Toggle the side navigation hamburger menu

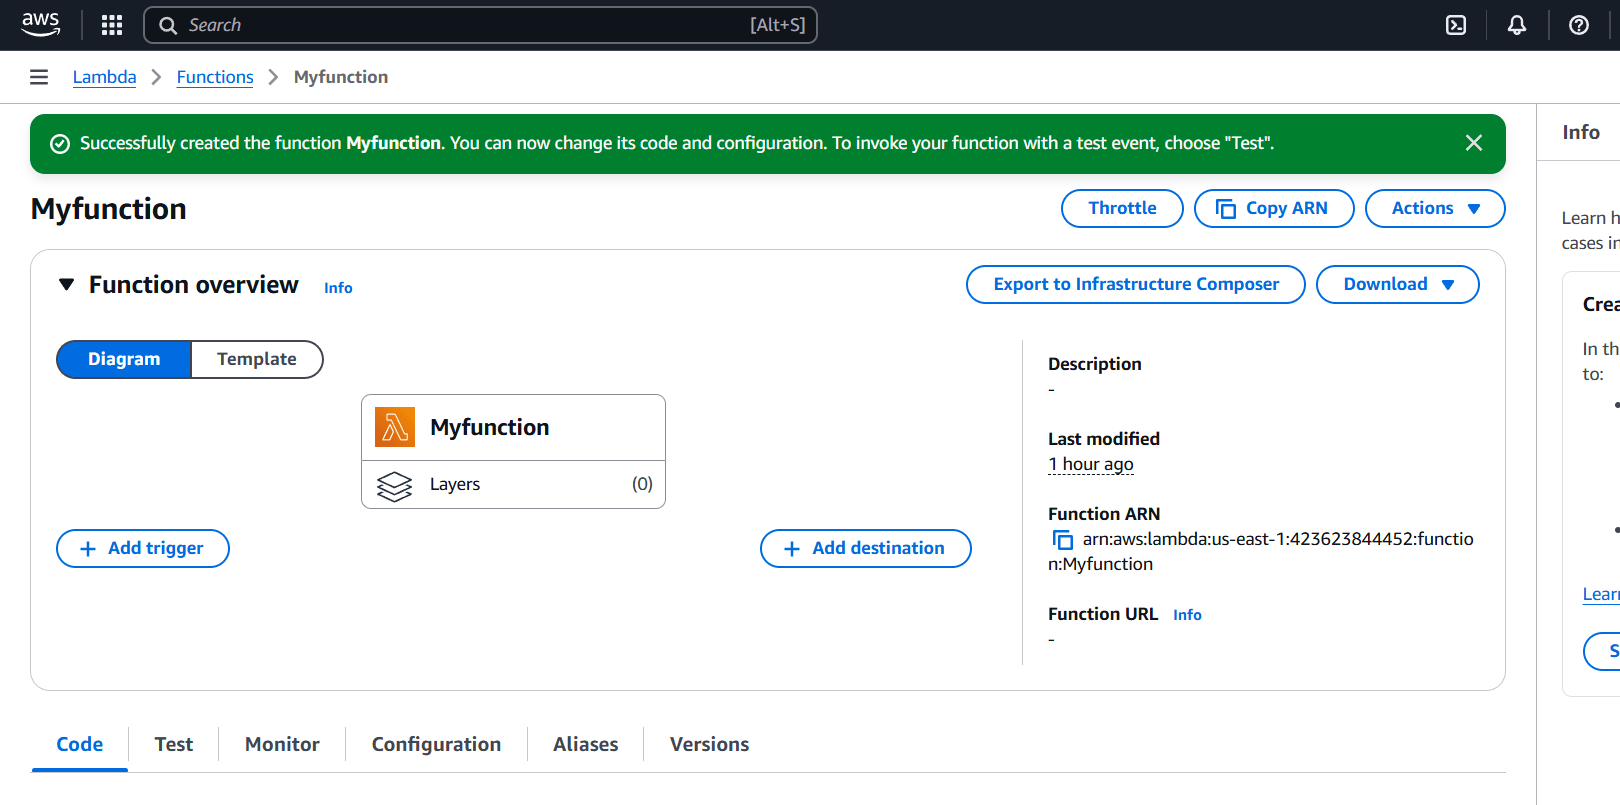tap(39, 77)
